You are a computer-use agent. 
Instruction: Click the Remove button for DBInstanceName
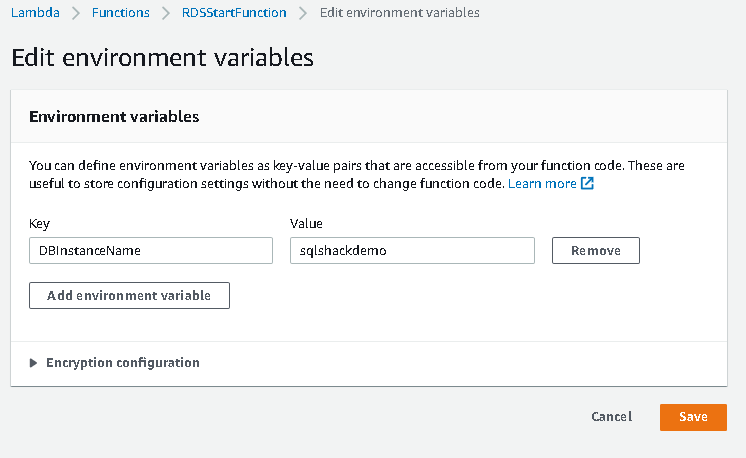595,250
